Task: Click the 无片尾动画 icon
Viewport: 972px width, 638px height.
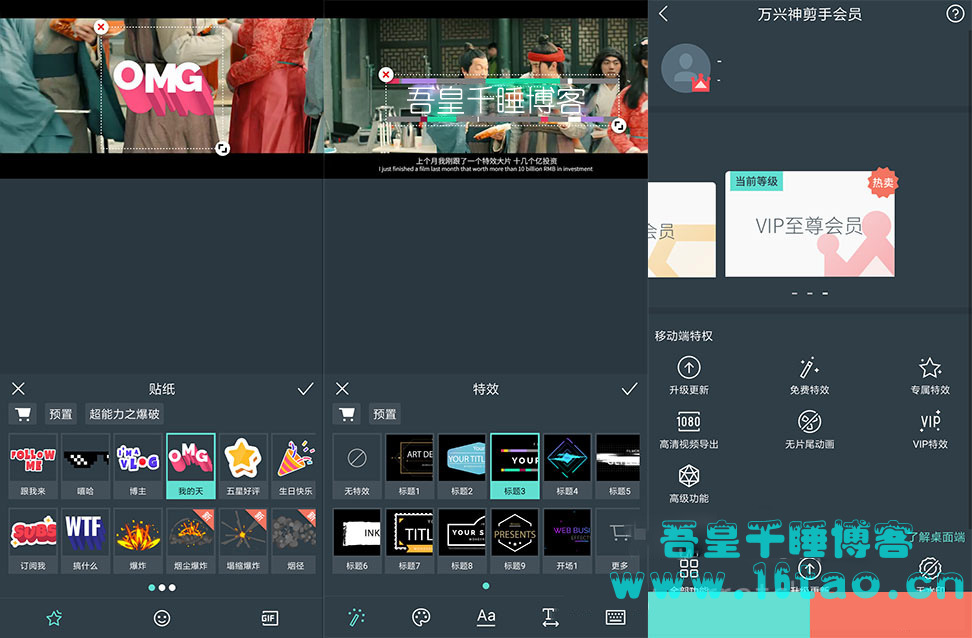Action: [x=809, y=422]
